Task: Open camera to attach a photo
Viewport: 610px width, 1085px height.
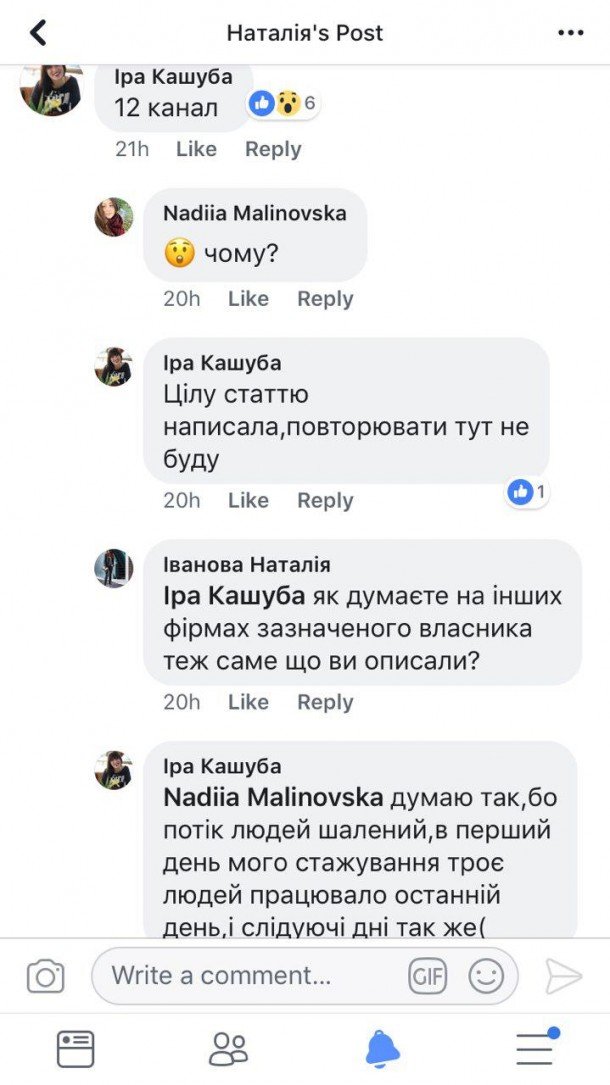Action: coord(45,976)
